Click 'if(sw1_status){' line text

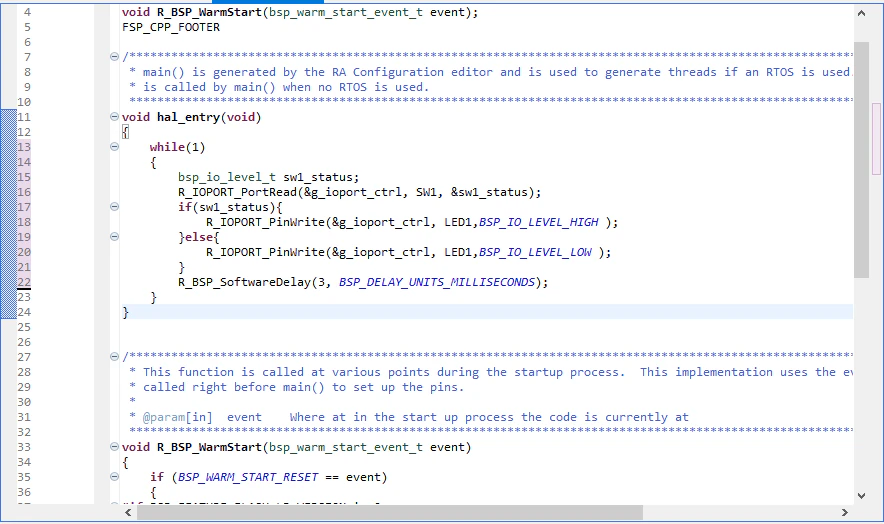coord(230,207)
